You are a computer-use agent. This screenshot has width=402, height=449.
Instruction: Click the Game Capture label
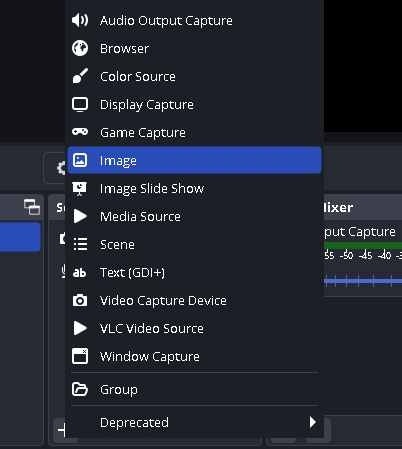click(143, 133)
